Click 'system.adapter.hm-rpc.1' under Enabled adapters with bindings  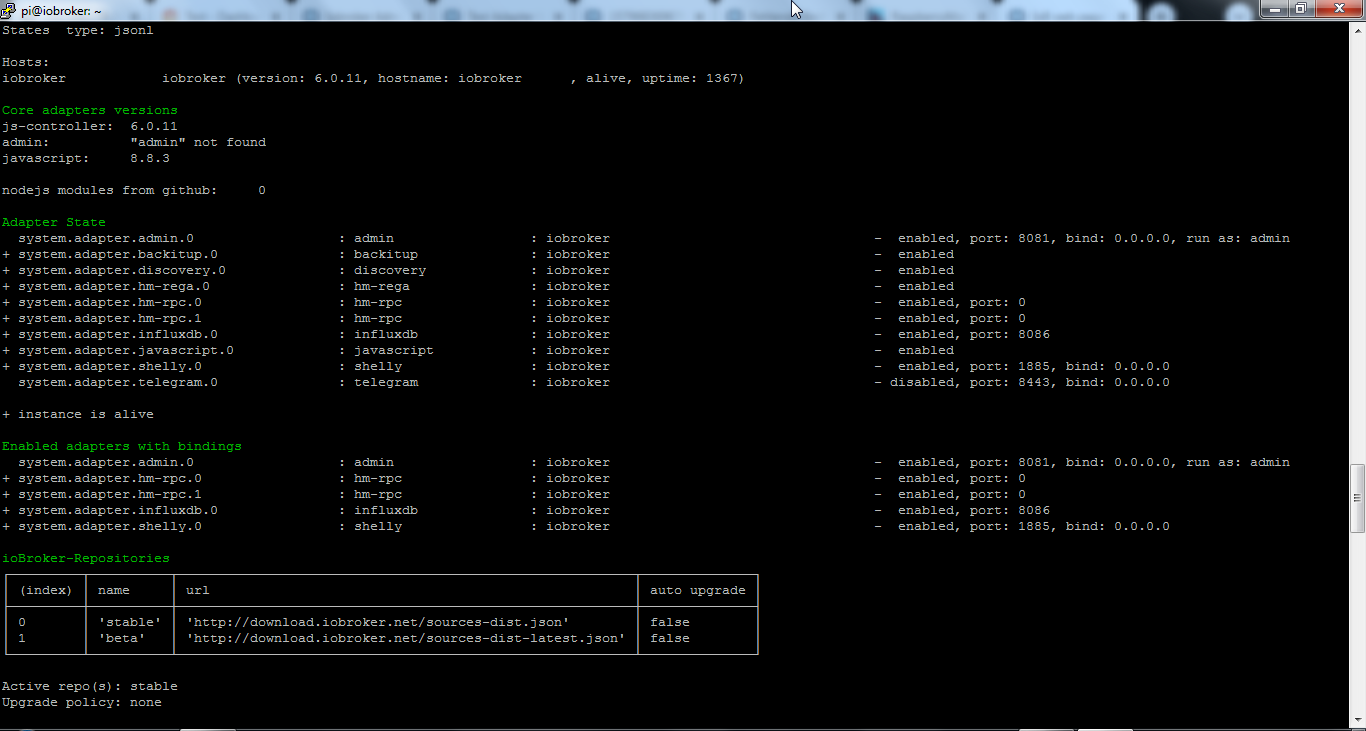pos(110,494)
